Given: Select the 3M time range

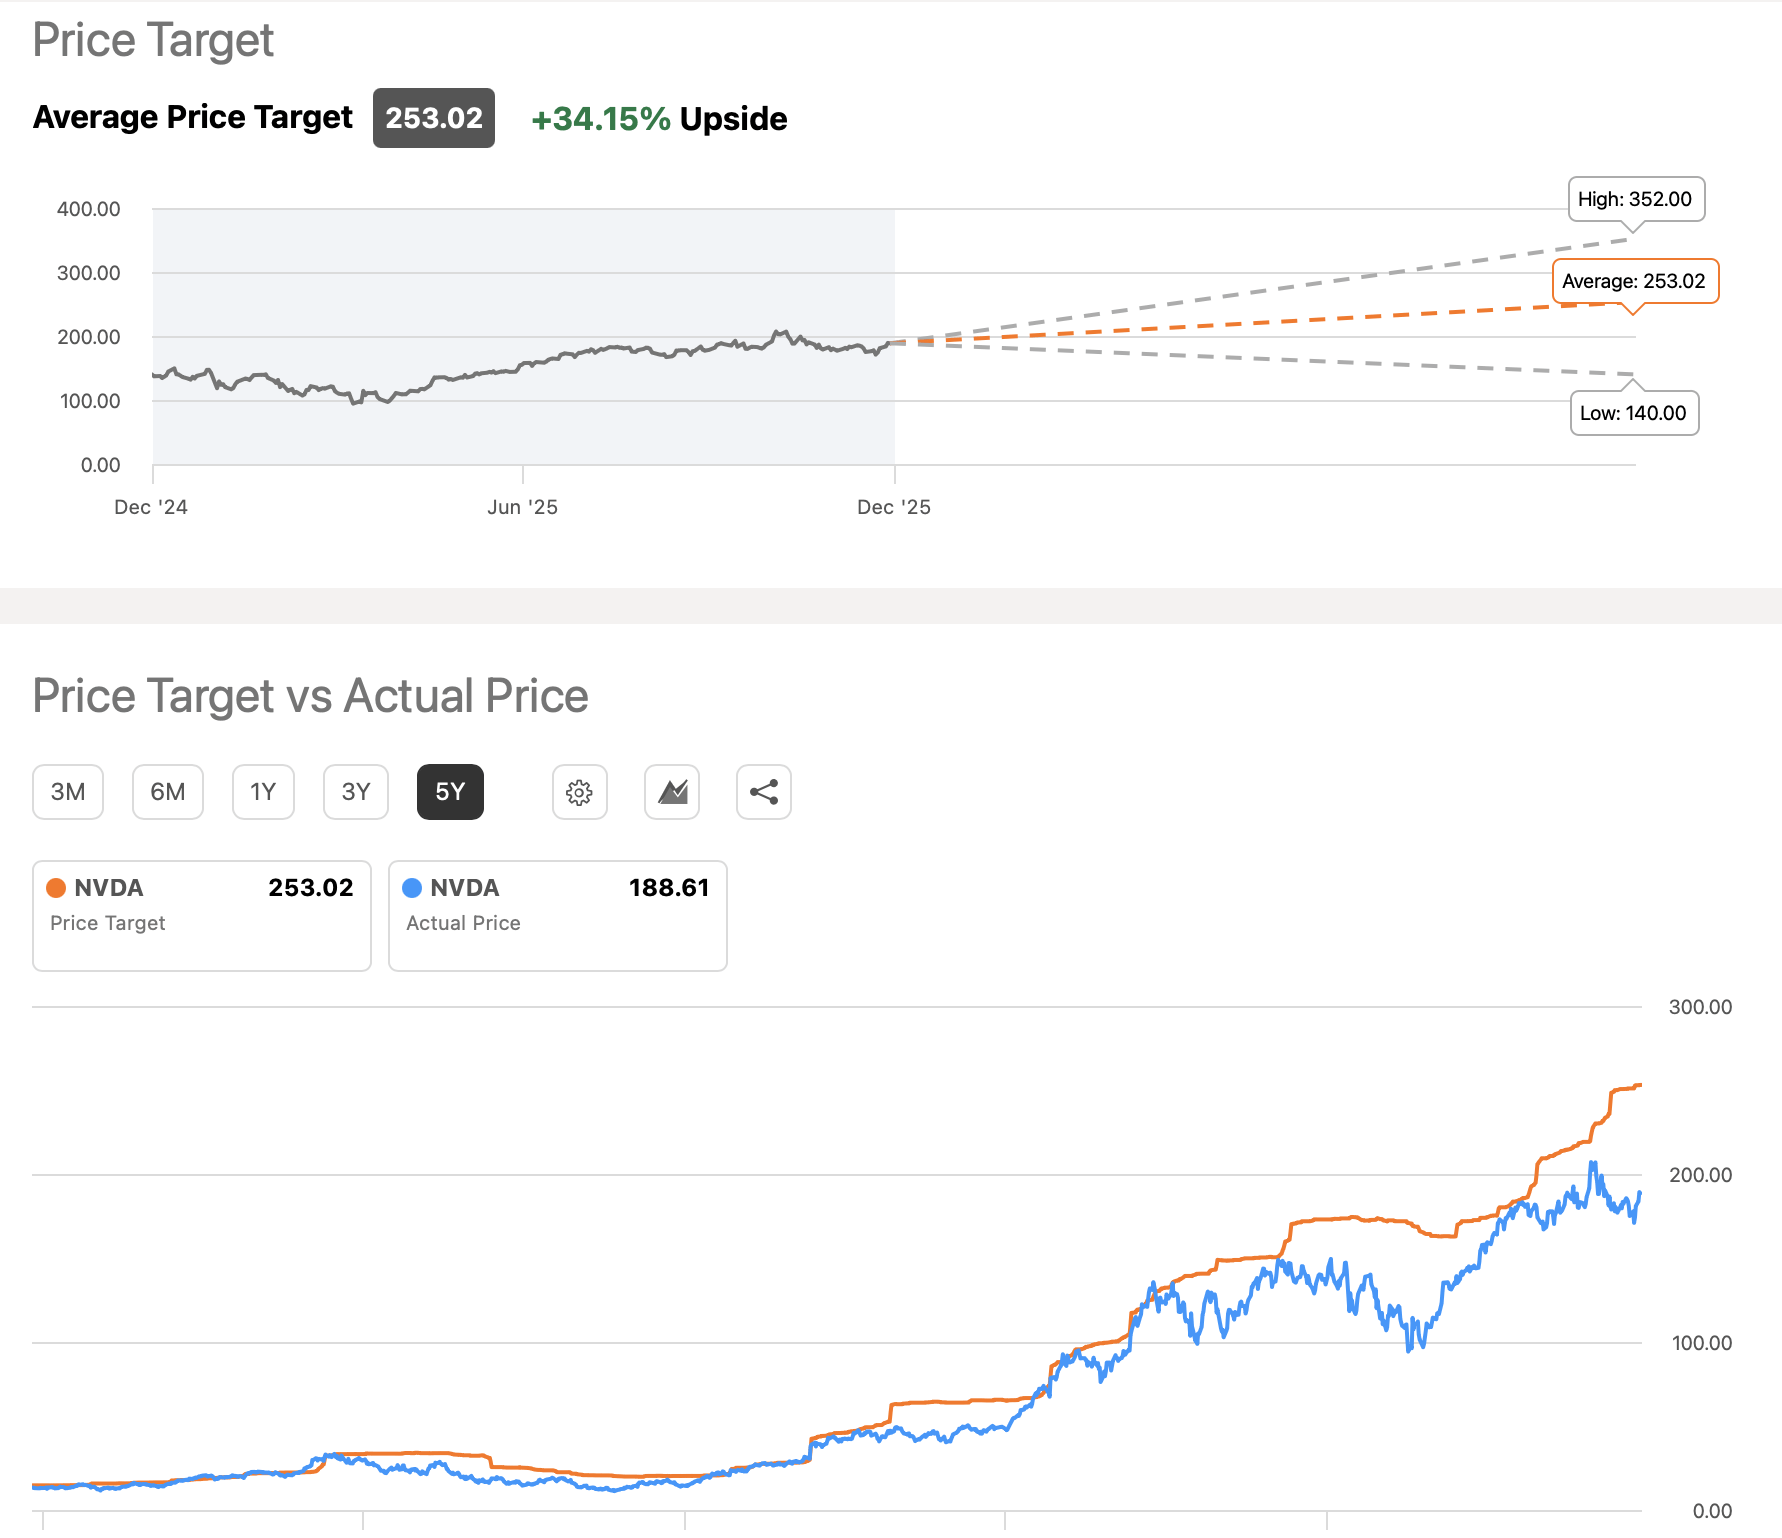Looking at the screenshot, I should 67,791.
